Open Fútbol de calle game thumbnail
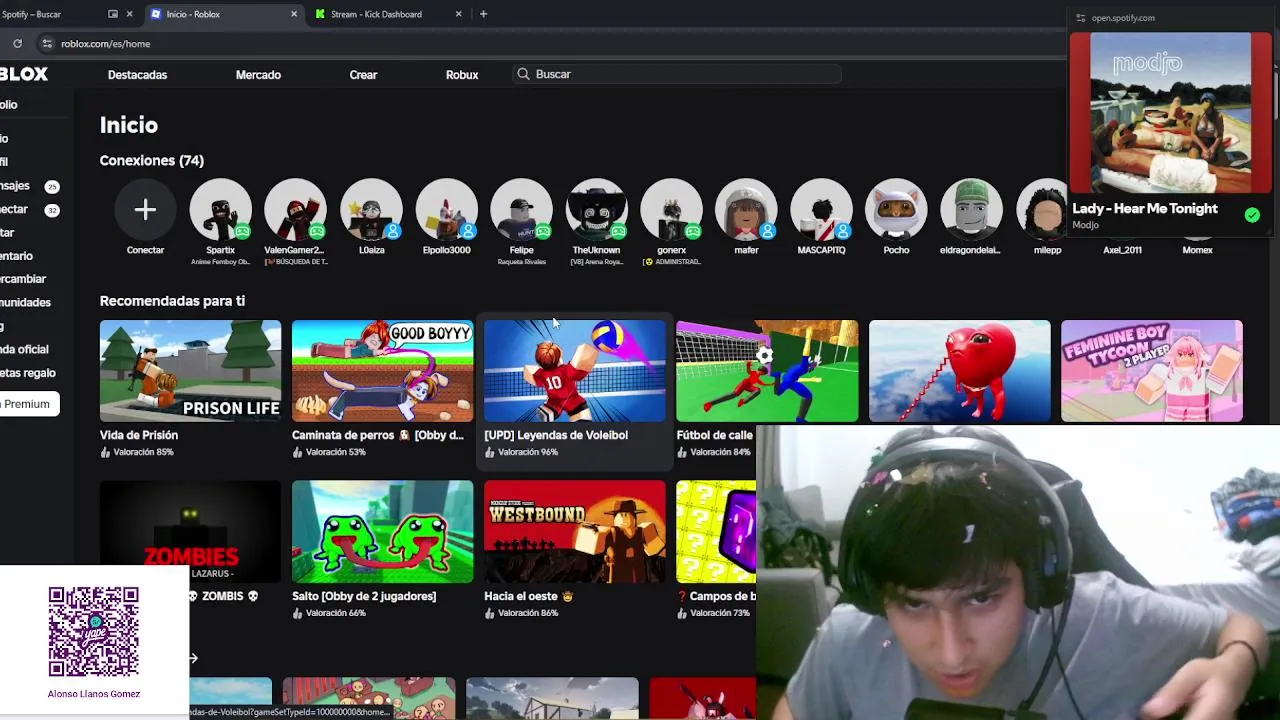This screenshot has height=720, width=1280. coord(767,371)
